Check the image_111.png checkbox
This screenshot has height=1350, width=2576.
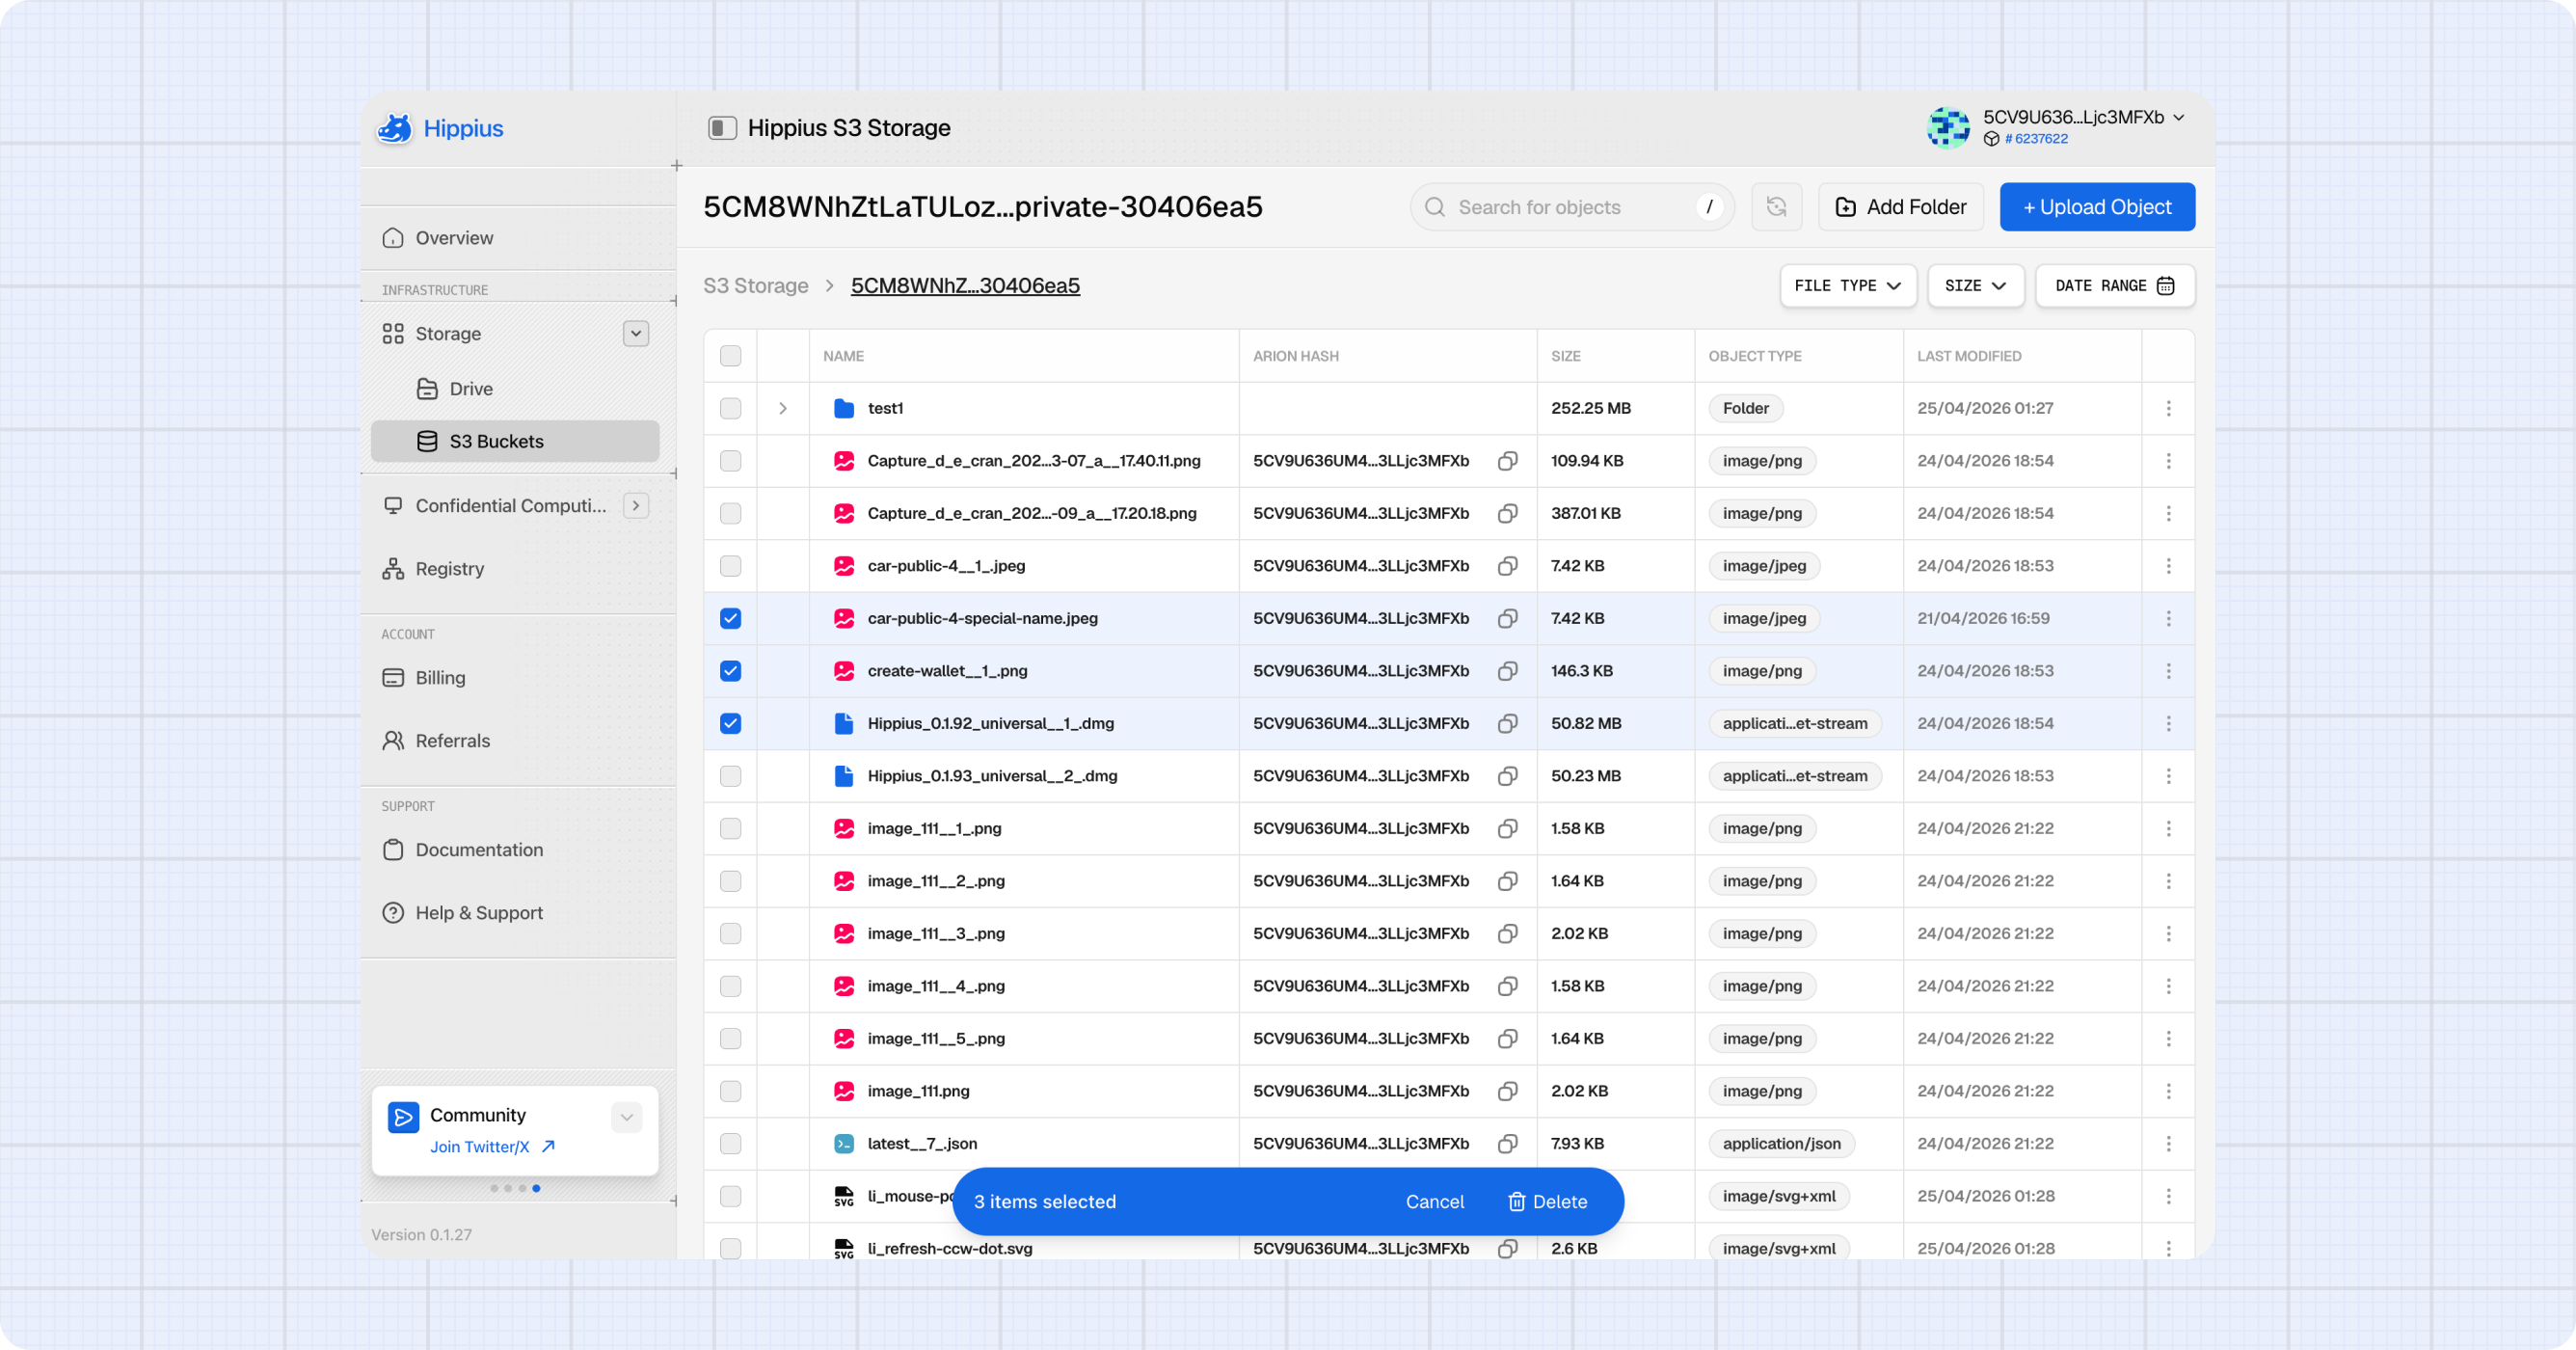click(x=731, y=1091)
